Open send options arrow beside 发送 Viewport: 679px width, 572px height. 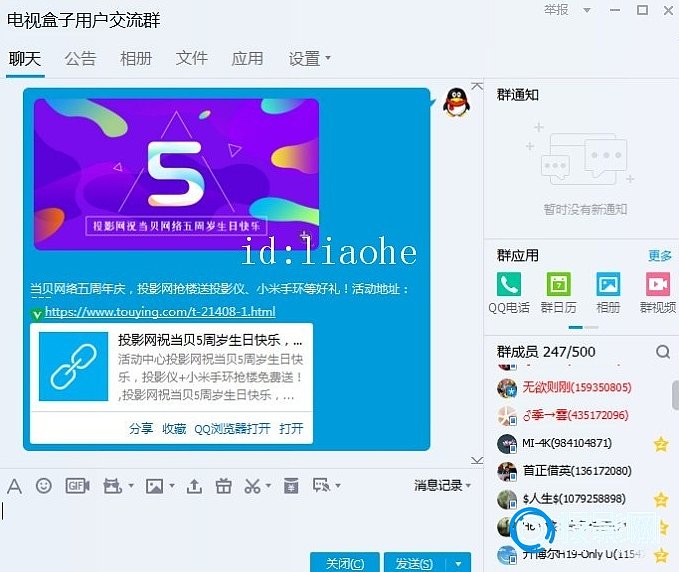coord(459,564)
